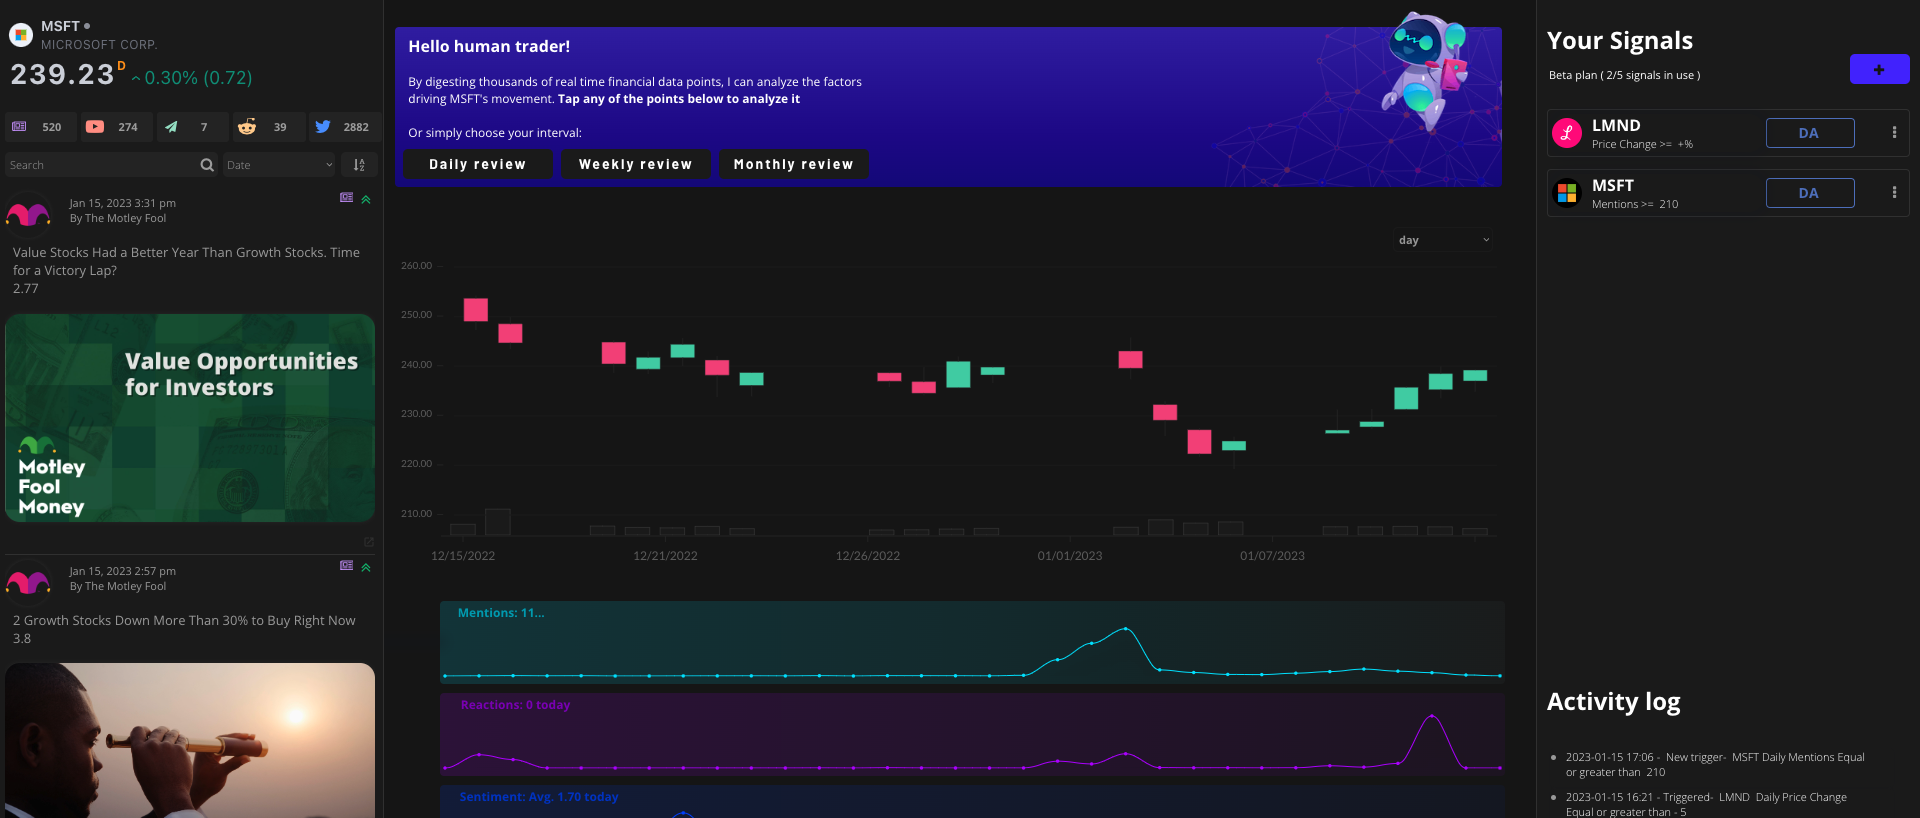Click activity log entry dated 2023-01-15 17:06
The width and height of the screenshot is (1920, 818).
(x=1714, y=765)
